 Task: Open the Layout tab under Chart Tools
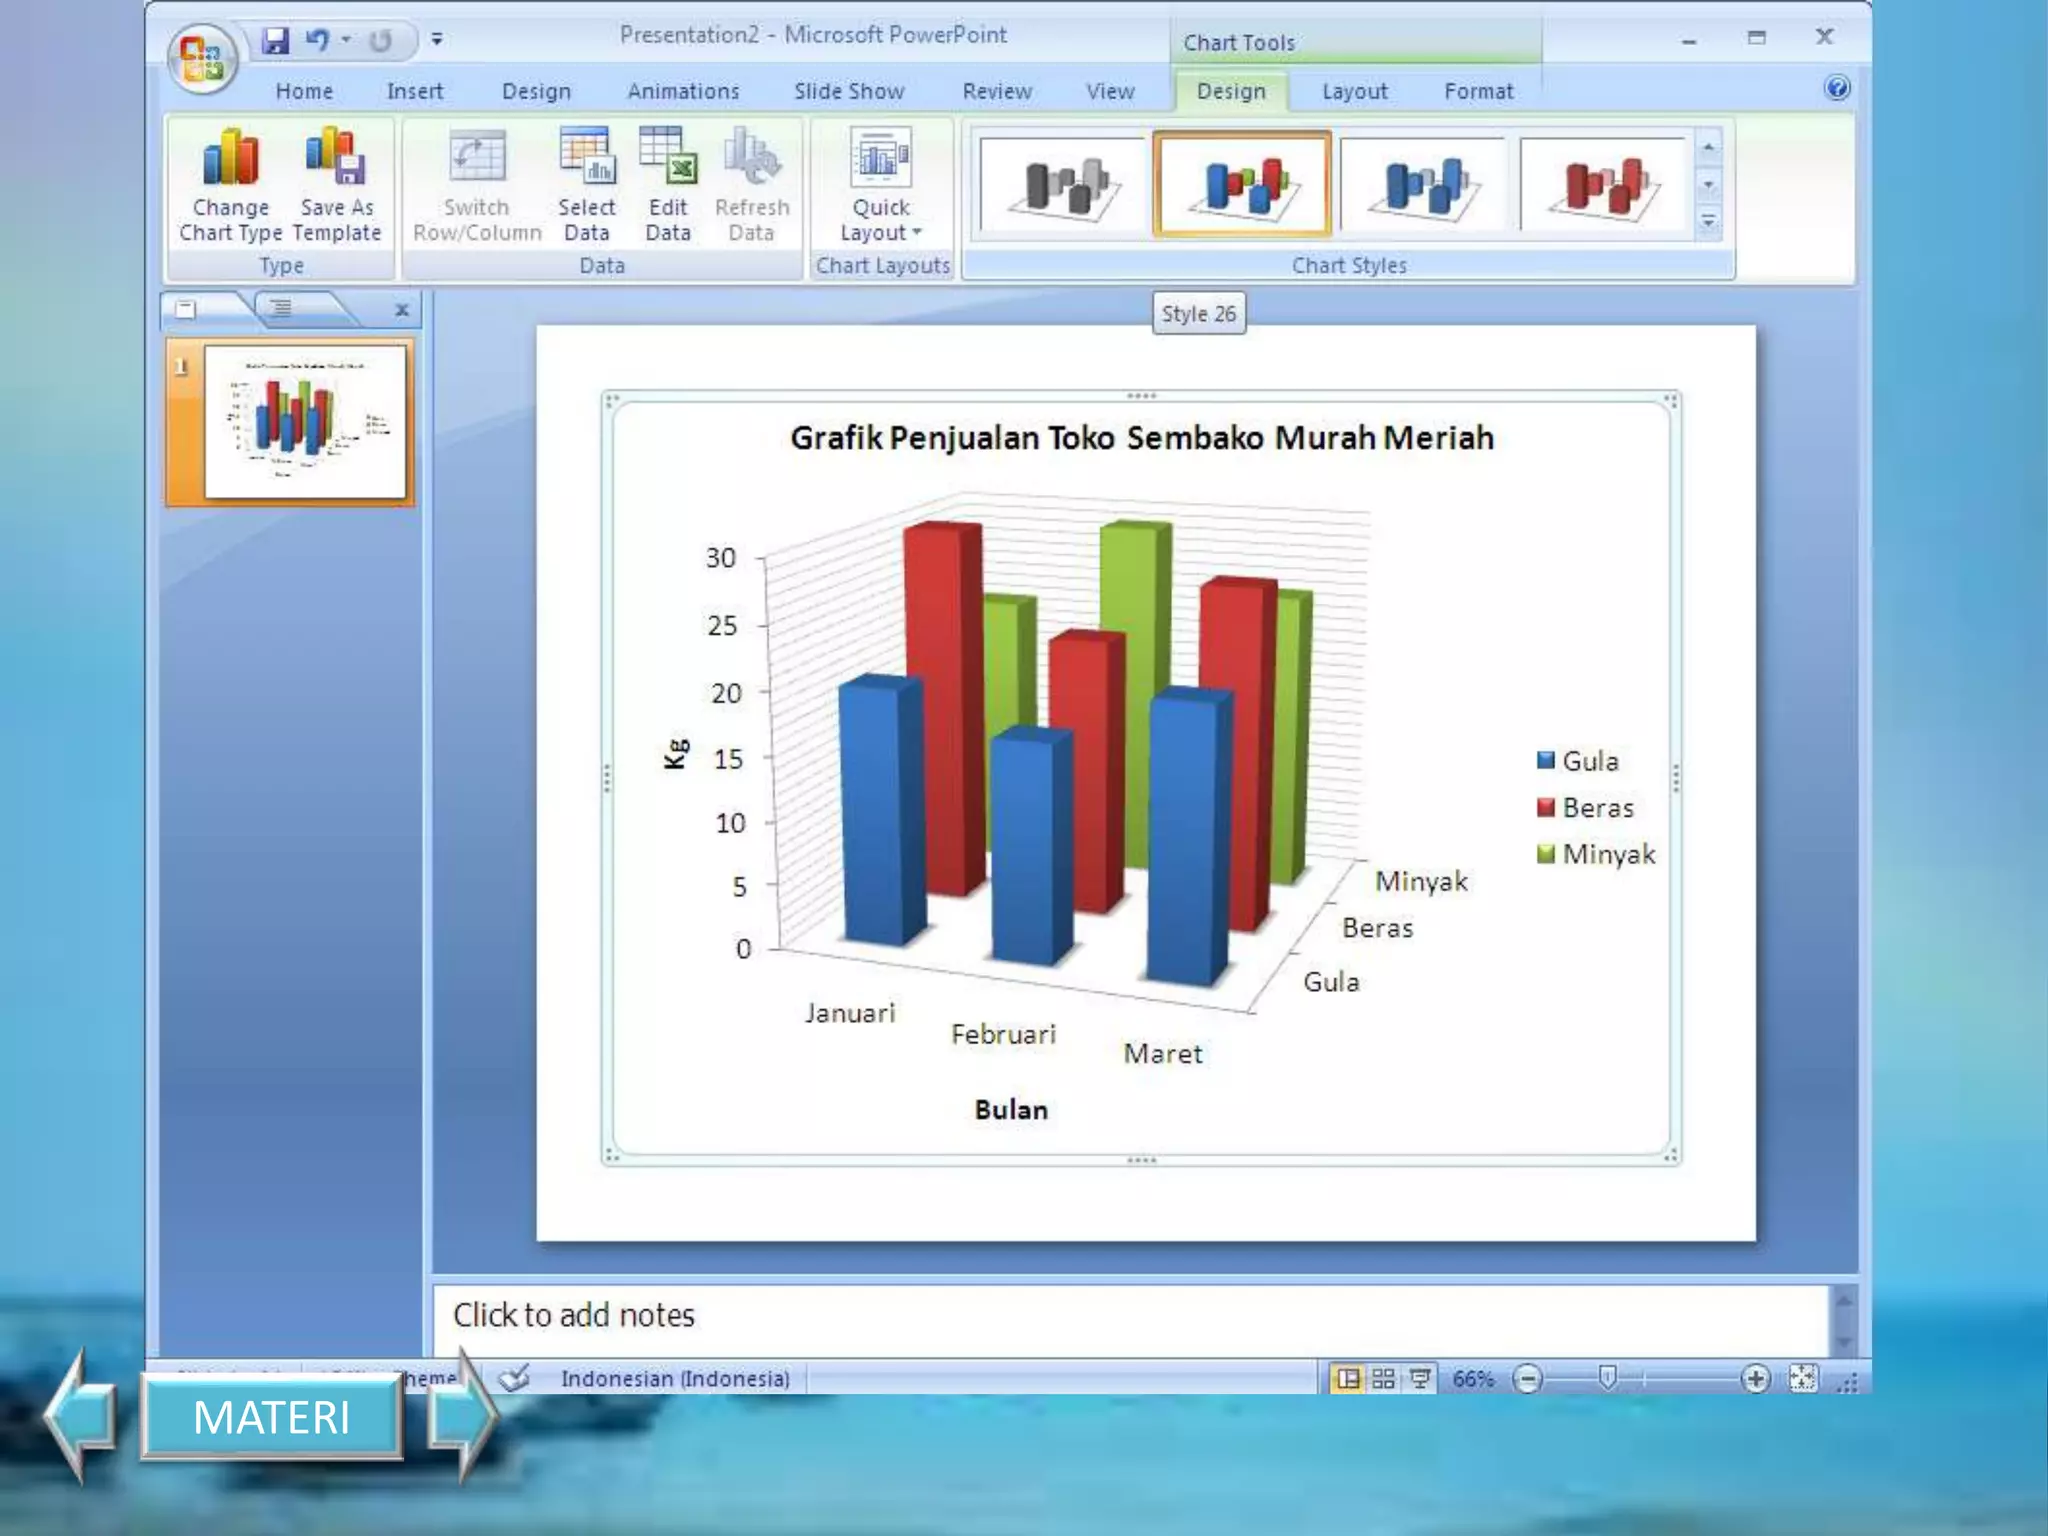pyautogui.click(x=1354, y=91)
